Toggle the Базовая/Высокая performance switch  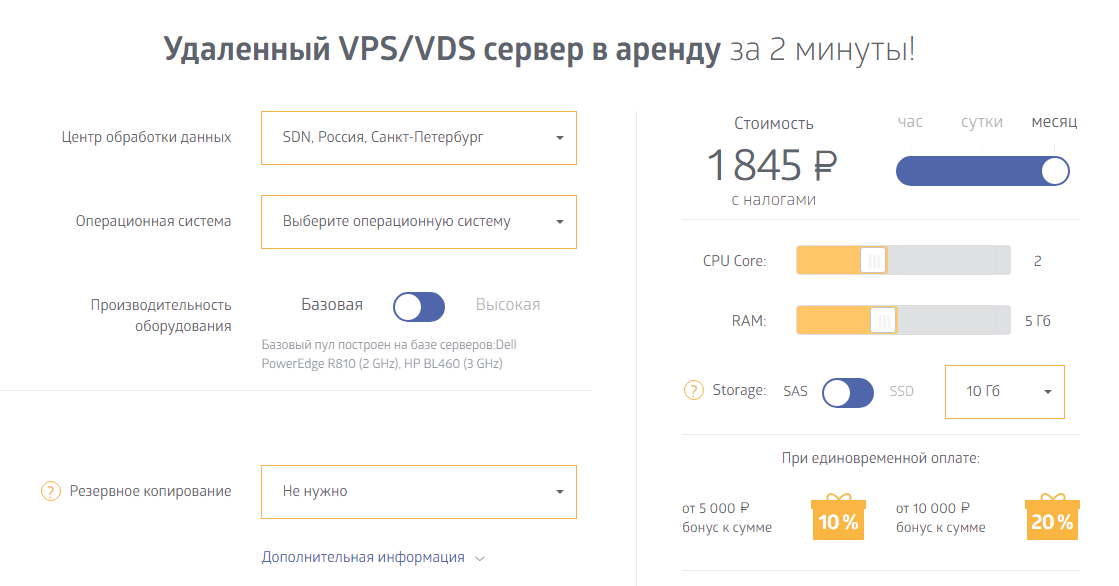(419, 307)
